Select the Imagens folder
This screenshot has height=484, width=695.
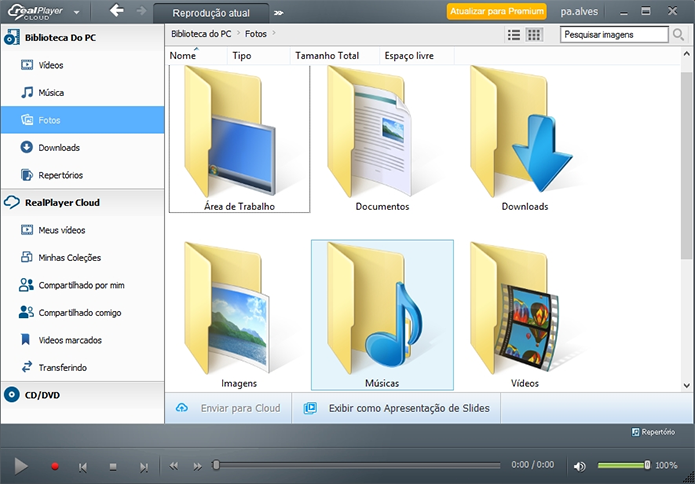239,315
